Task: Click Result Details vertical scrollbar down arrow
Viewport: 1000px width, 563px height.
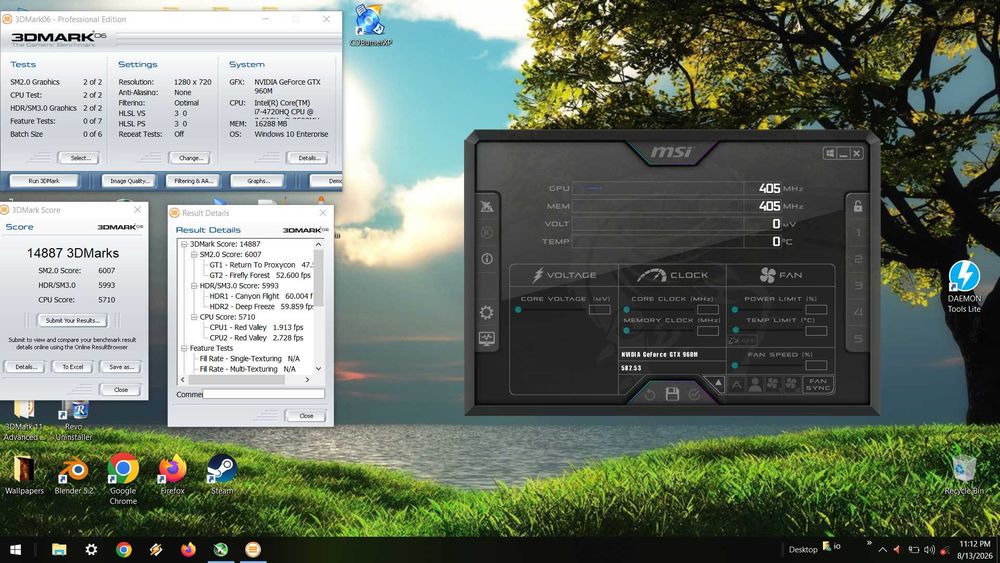Action: click(318, 369)
